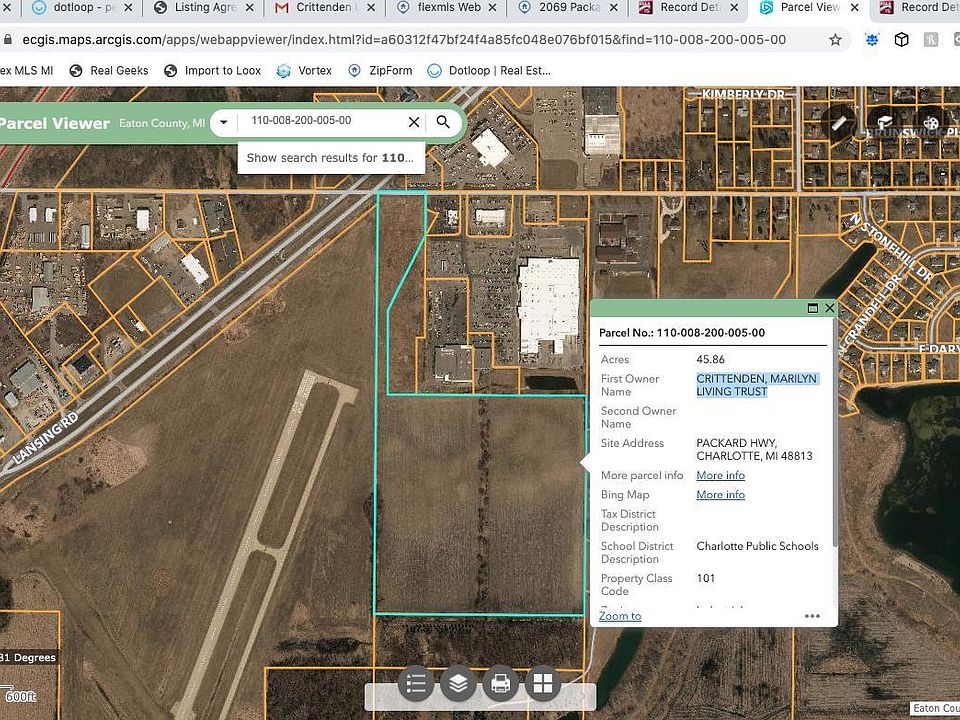Click popup title Parcel No. 110-008-200-005-00
This screenshot has width=960, height=720.
tap(682, 333)
